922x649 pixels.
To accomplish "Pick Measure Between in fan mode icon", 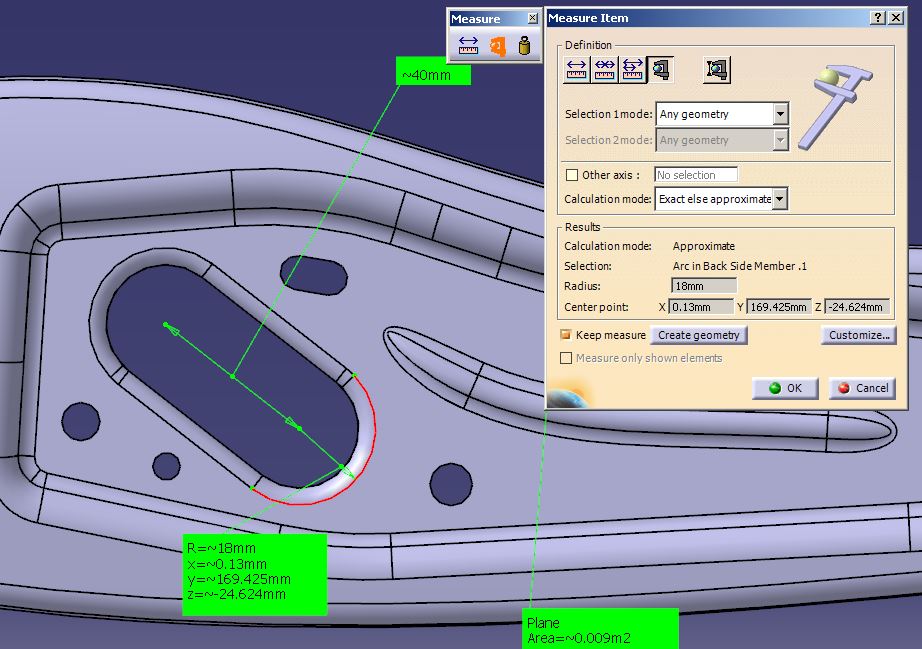I will tap(633, 69).
